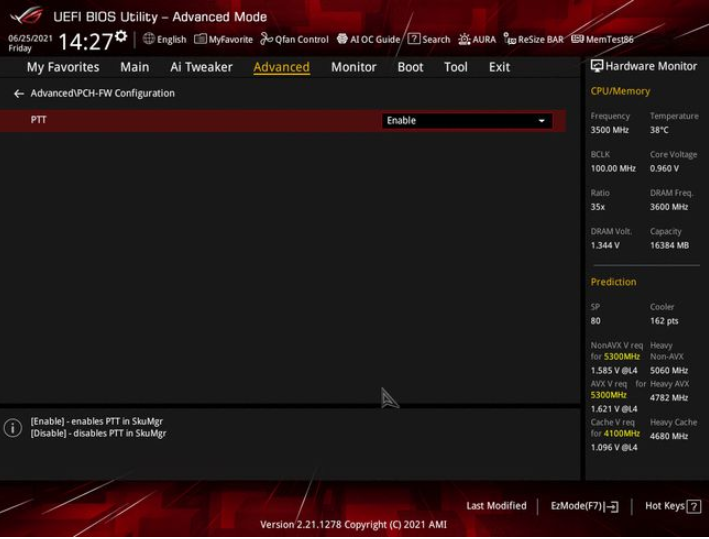Click the PTT dropdown arrow
This screenshot has width=709, height=539.
point(541,121)
